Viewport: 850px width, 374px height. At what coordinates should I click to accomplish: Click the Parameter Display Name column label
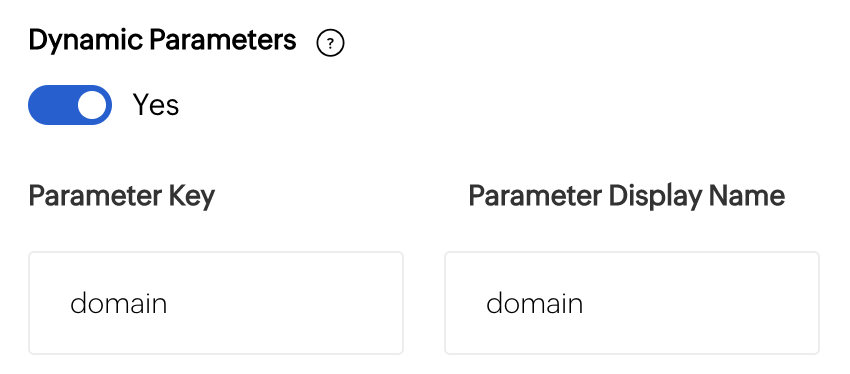(627, 196)
